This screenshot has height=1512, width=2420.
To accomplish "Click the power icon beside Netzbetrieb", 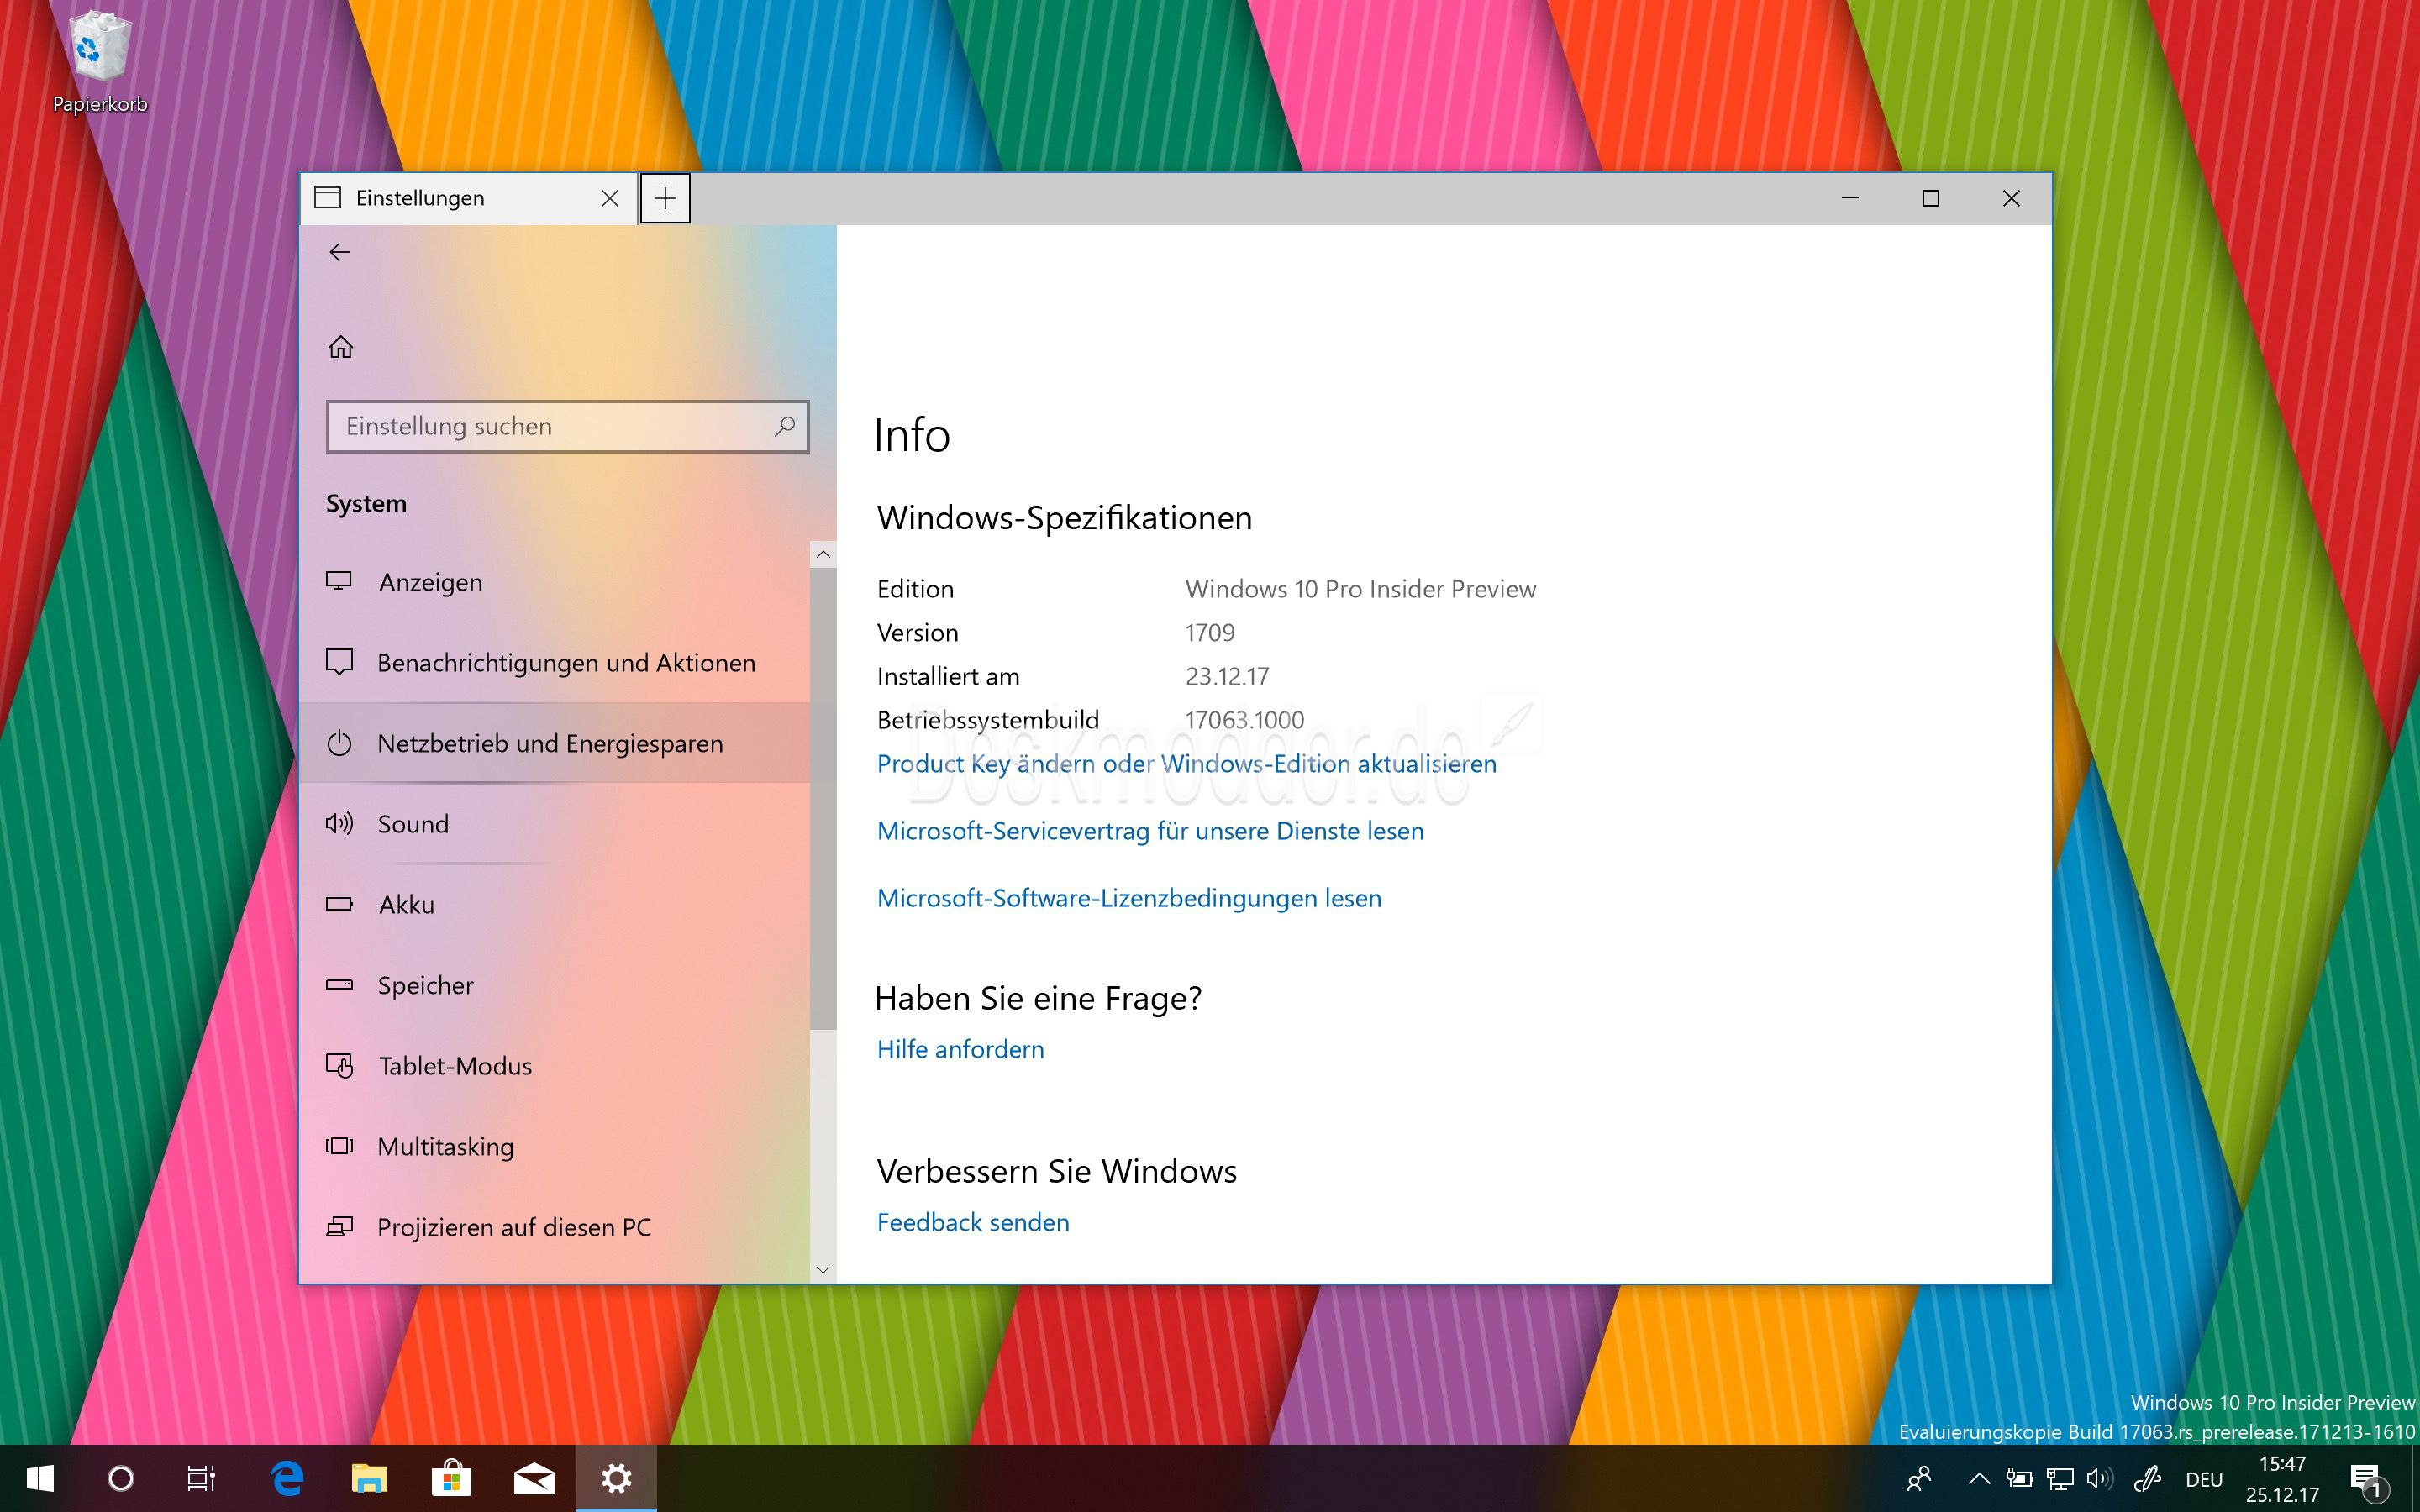I will click(x=339, y=743).
